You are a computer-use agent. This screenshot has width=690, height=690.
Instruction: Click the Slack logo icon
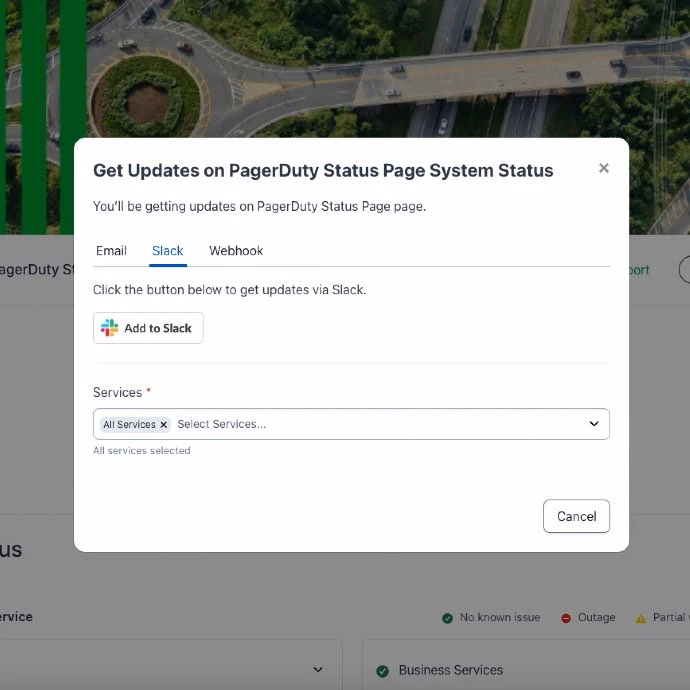[110, 328]
